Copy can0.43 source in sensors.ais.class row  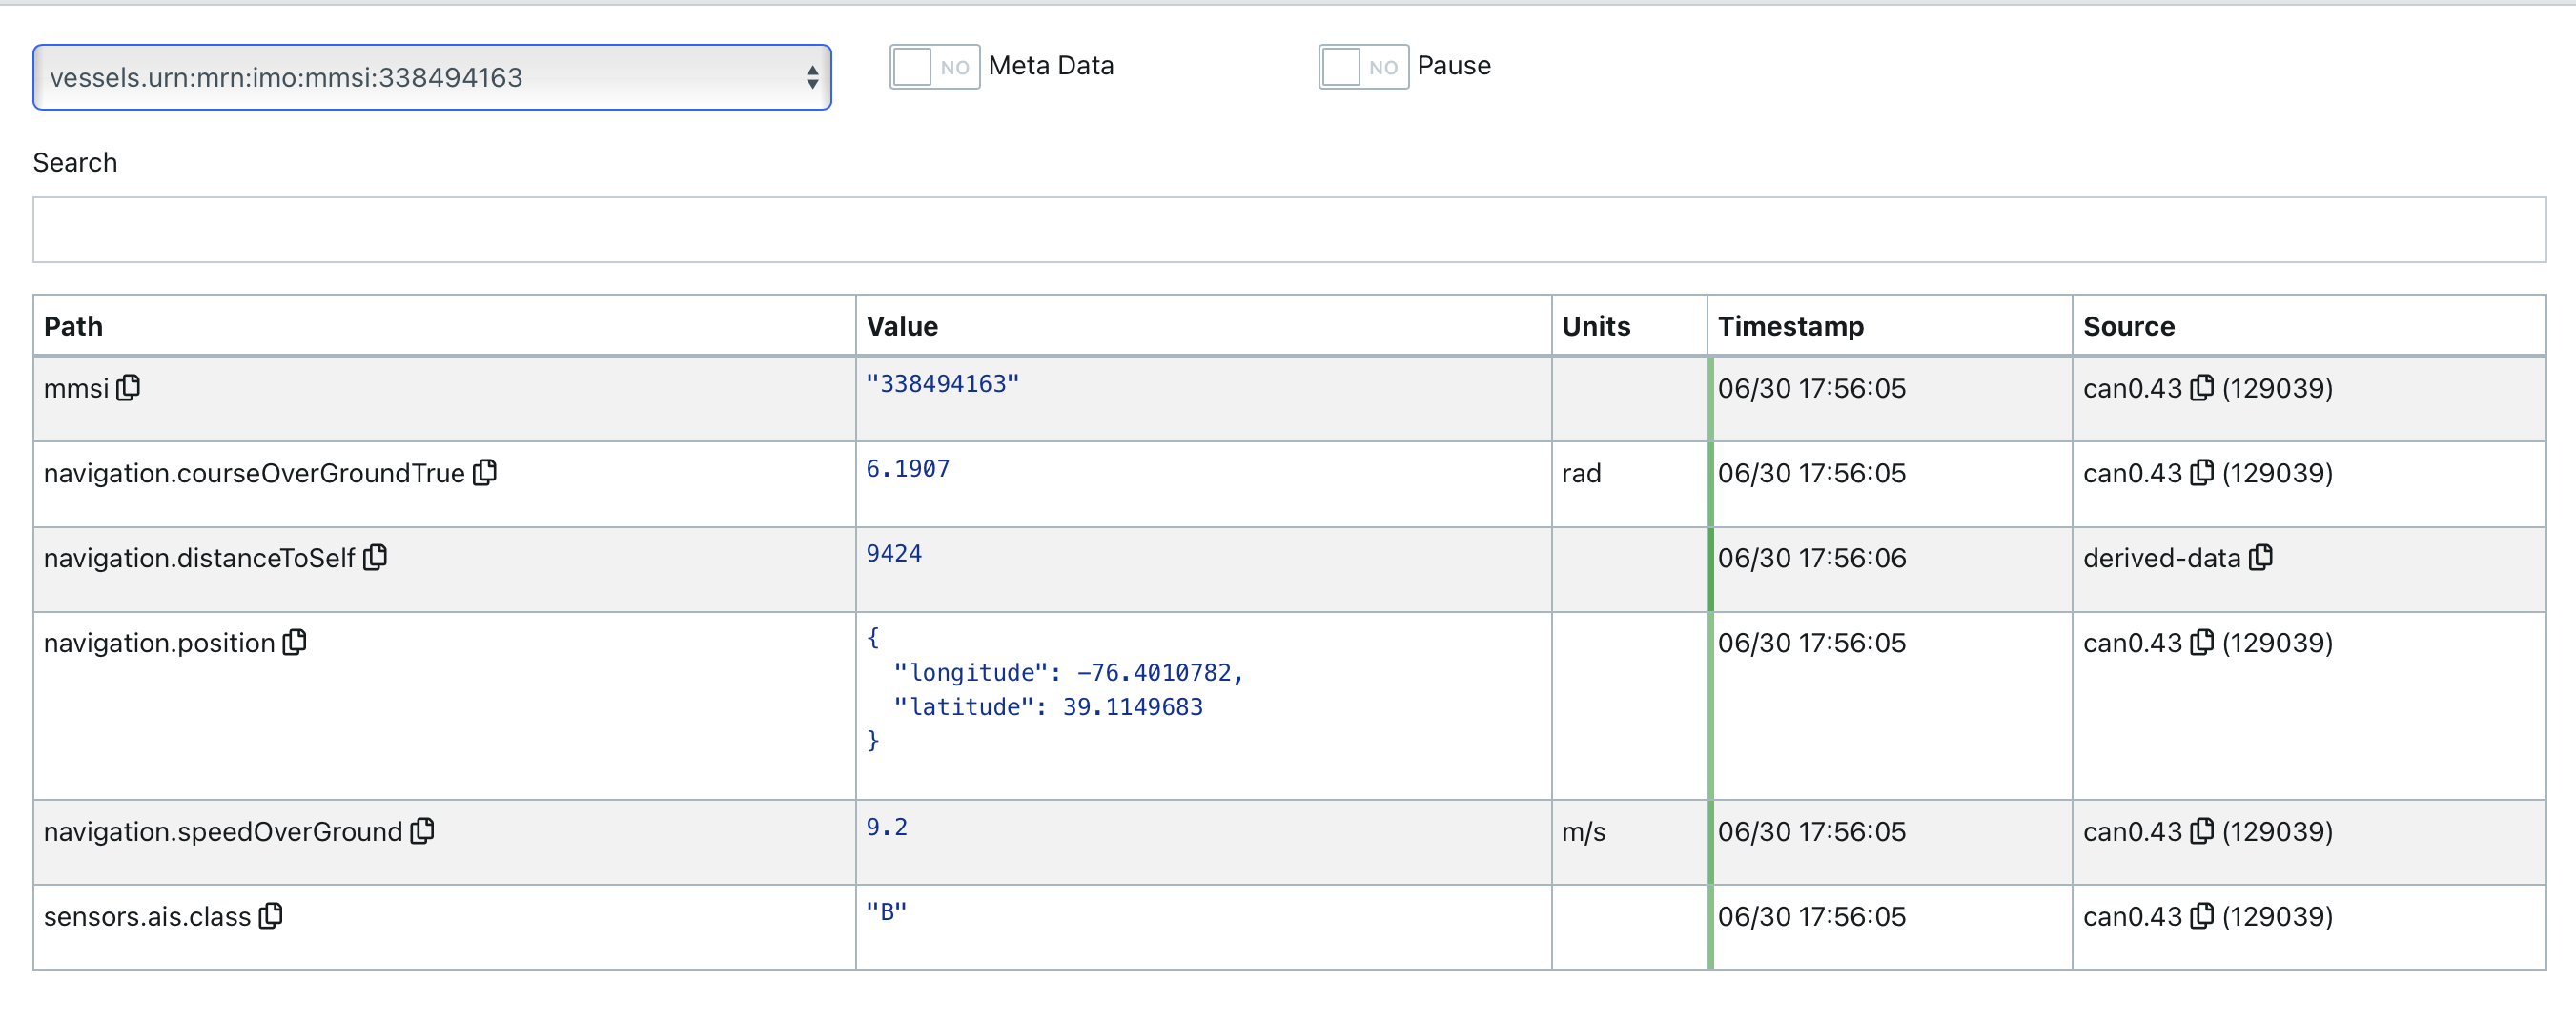[x=2202, y=916]
